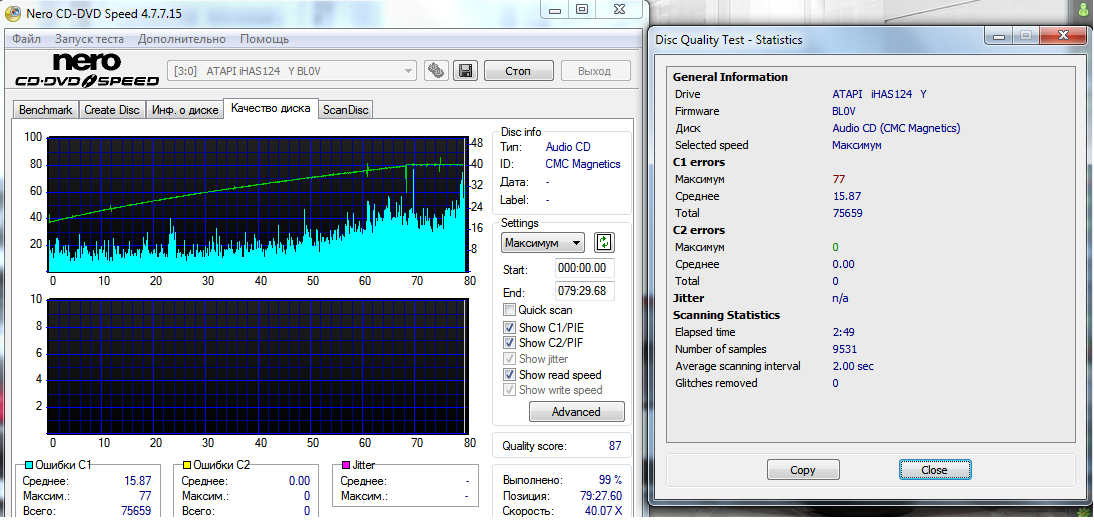The height and width of the screenshot is (520, 1094).
Task: Expand the ATAPI iHAS124 drive dropdown
Action: coord(408,71)
